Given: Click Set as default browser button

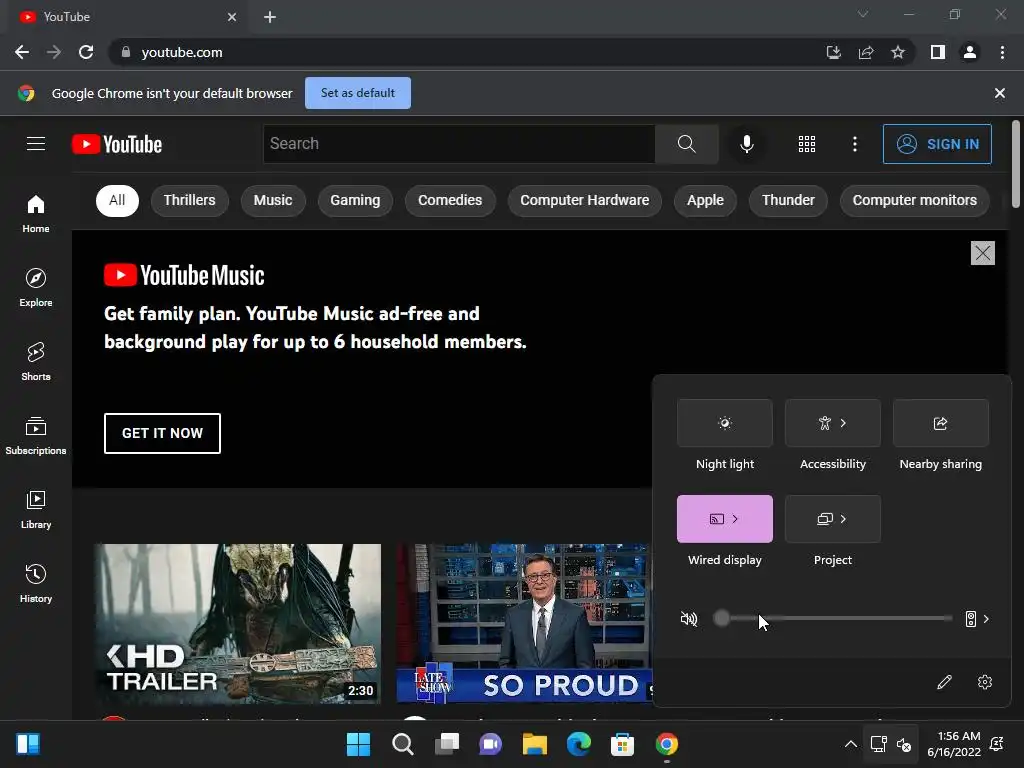Looking at the screenshot, I should pos(358,93).
